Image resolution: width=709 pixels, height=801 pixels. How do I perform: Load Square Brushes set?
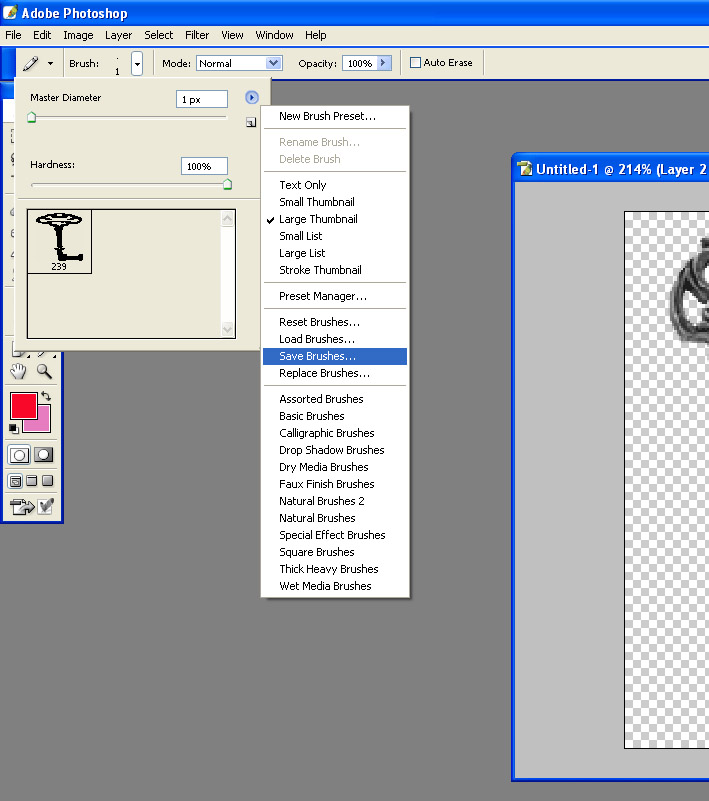click(x=335, y=552)
